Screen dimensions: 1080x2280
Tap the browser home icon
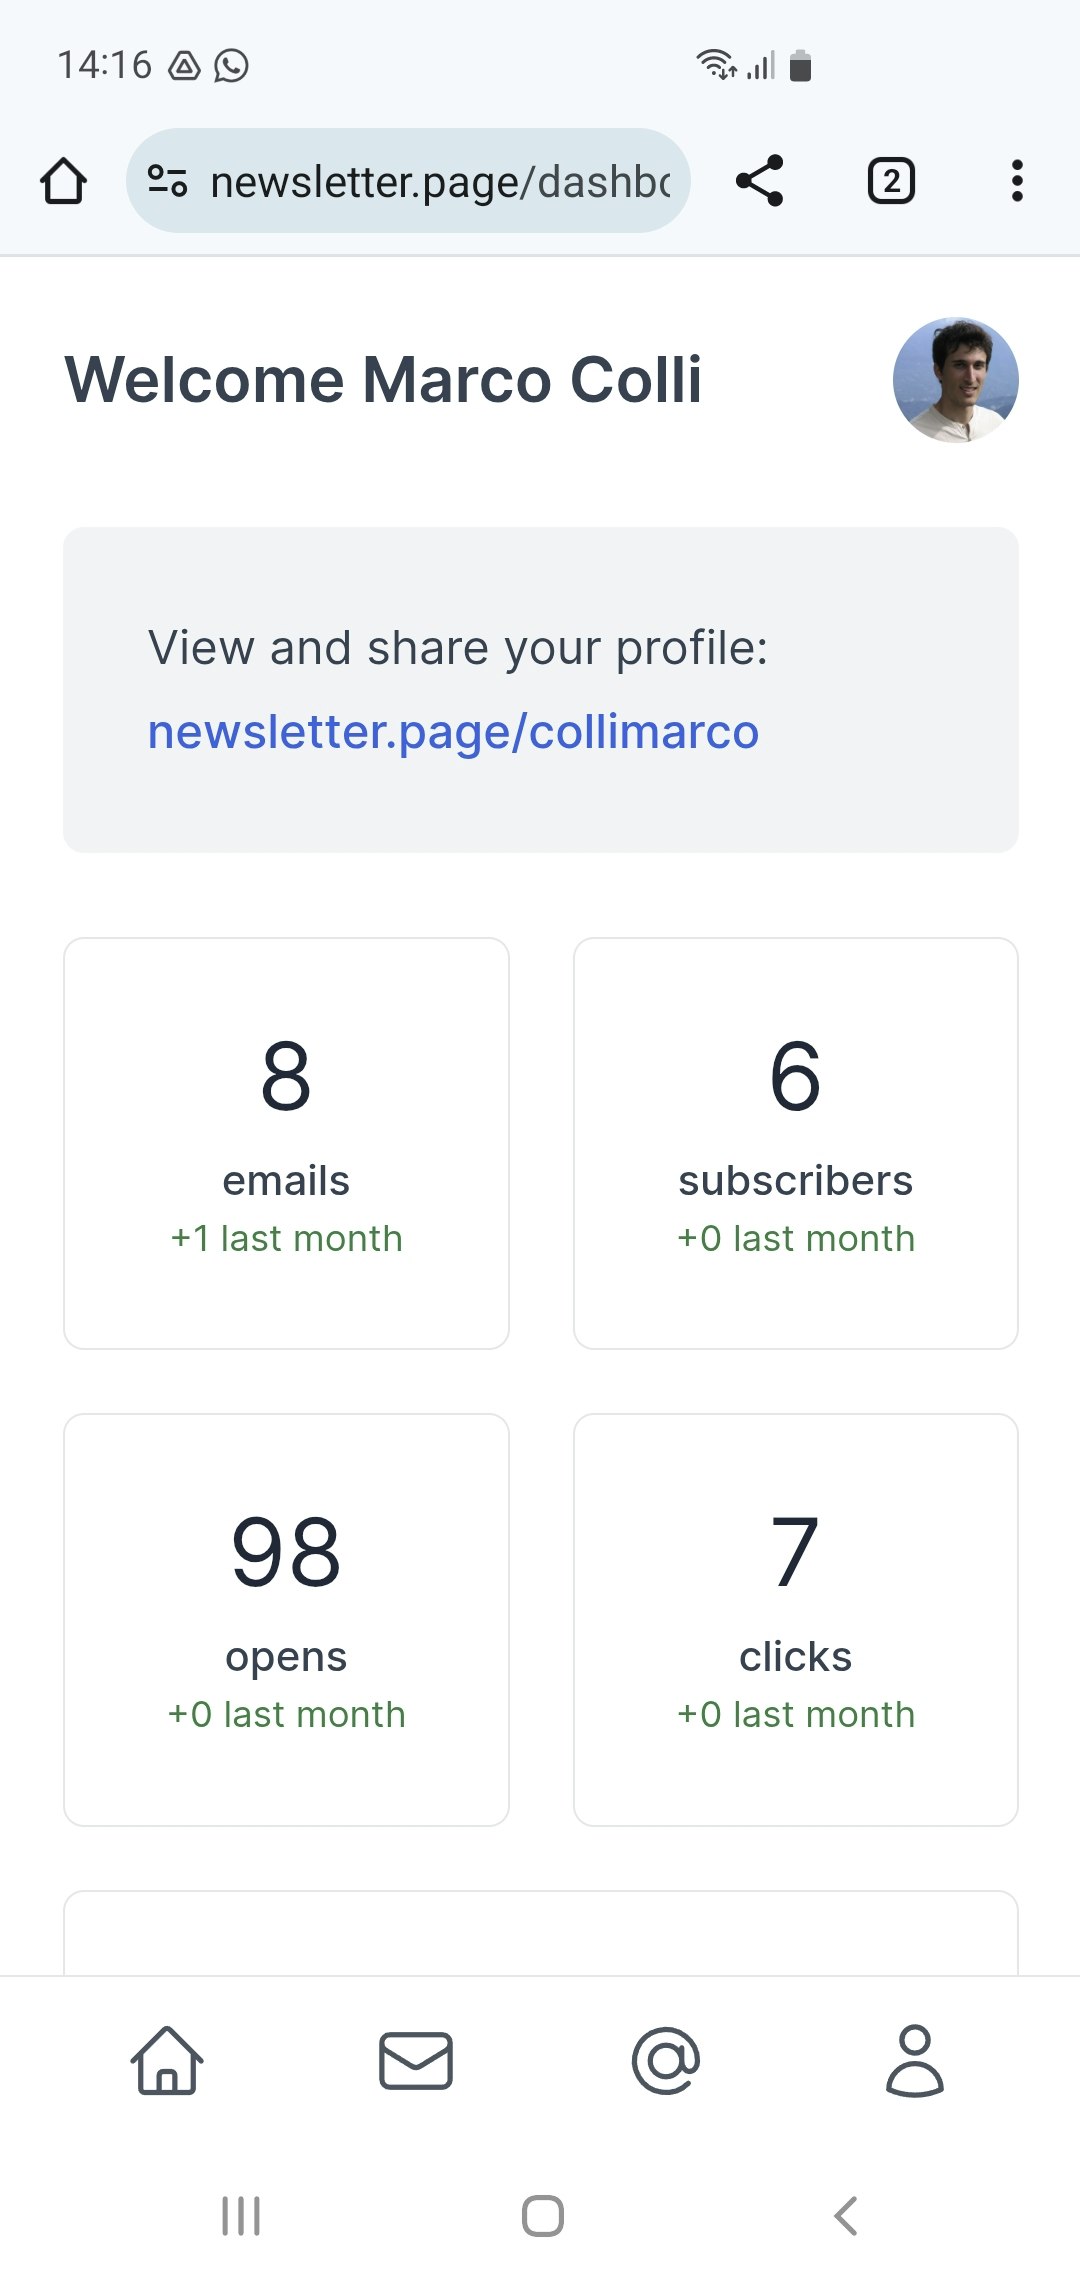(63, 181)
